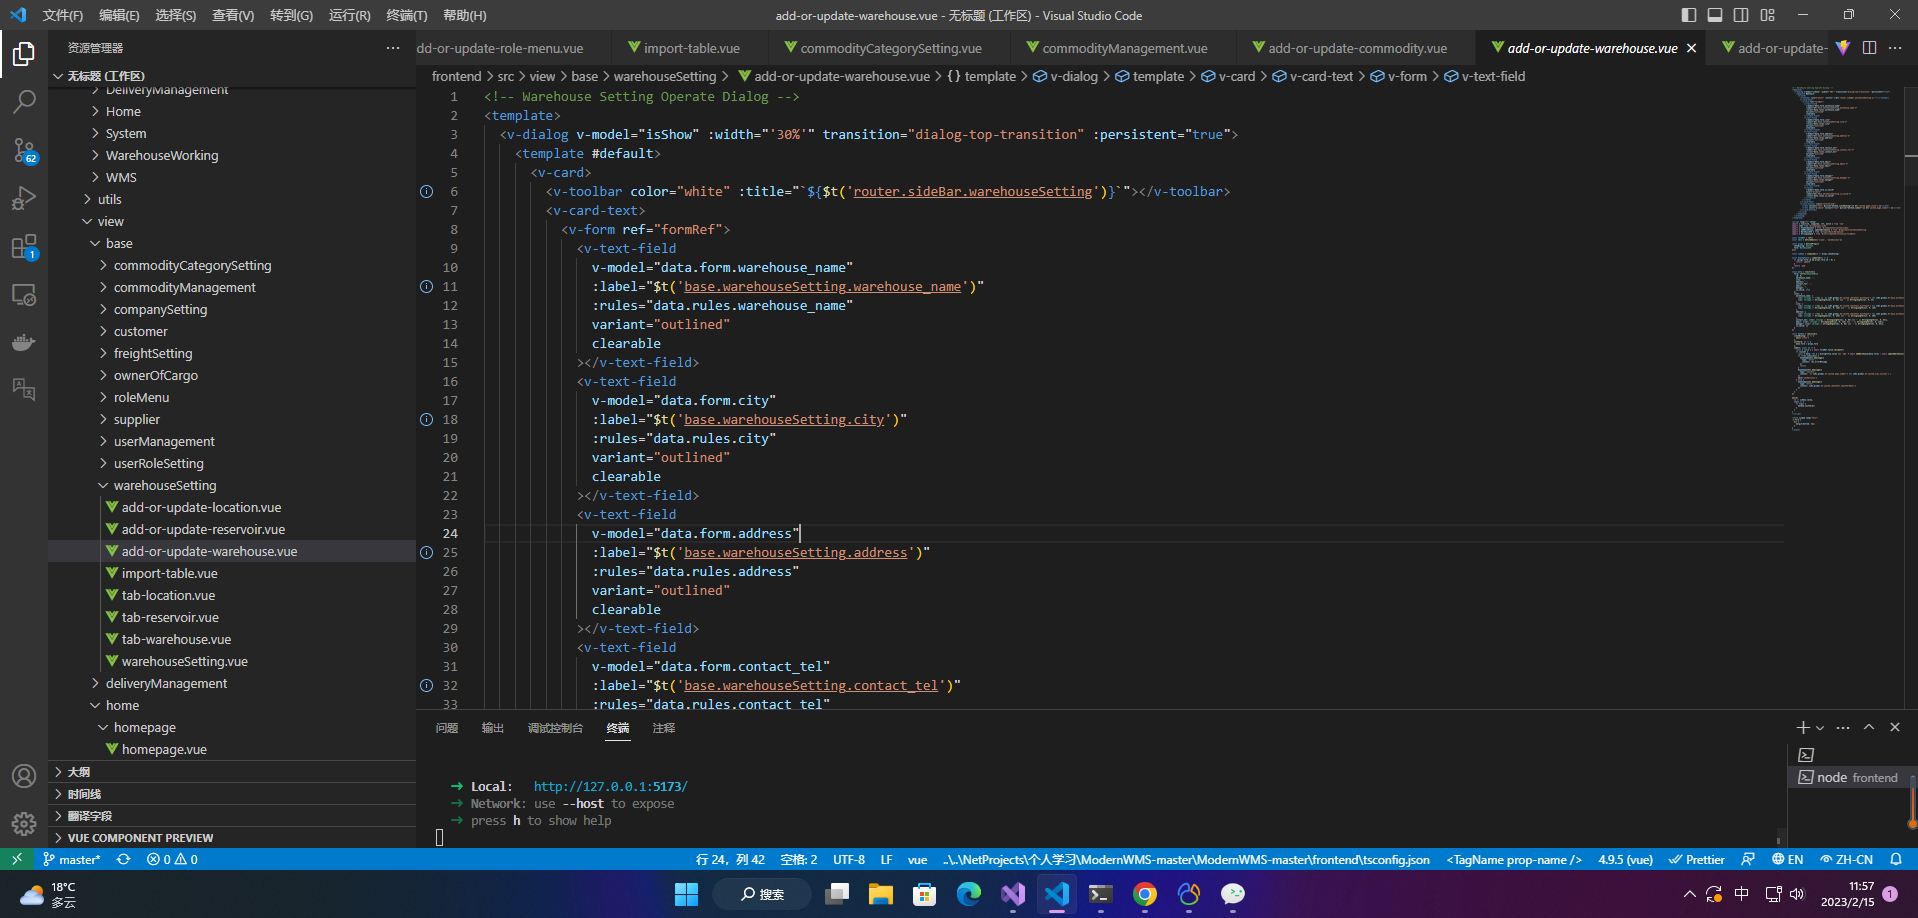Image resolution: width=1918 pixels, height=918 pixels.
Task: Click the code minimap overview
Action: (x=1845, y=260)
